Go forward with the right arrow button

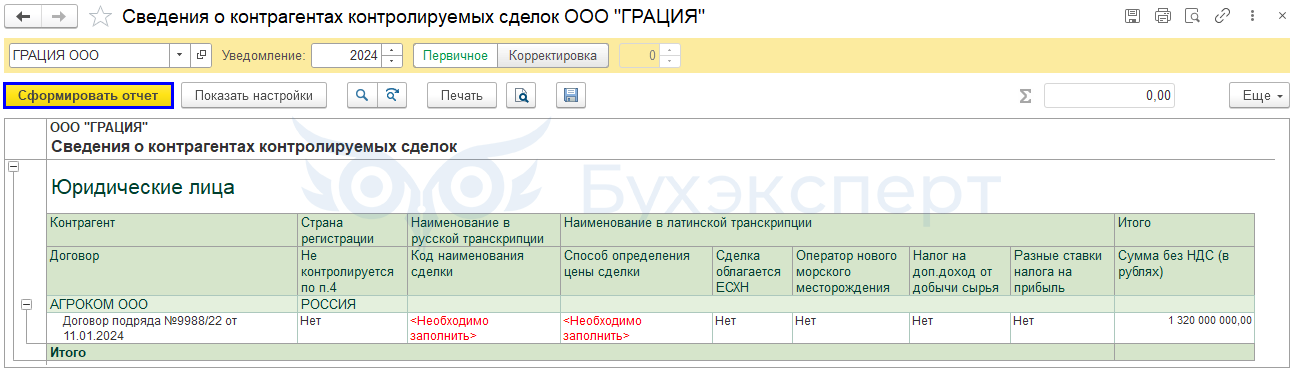(59, 16)
